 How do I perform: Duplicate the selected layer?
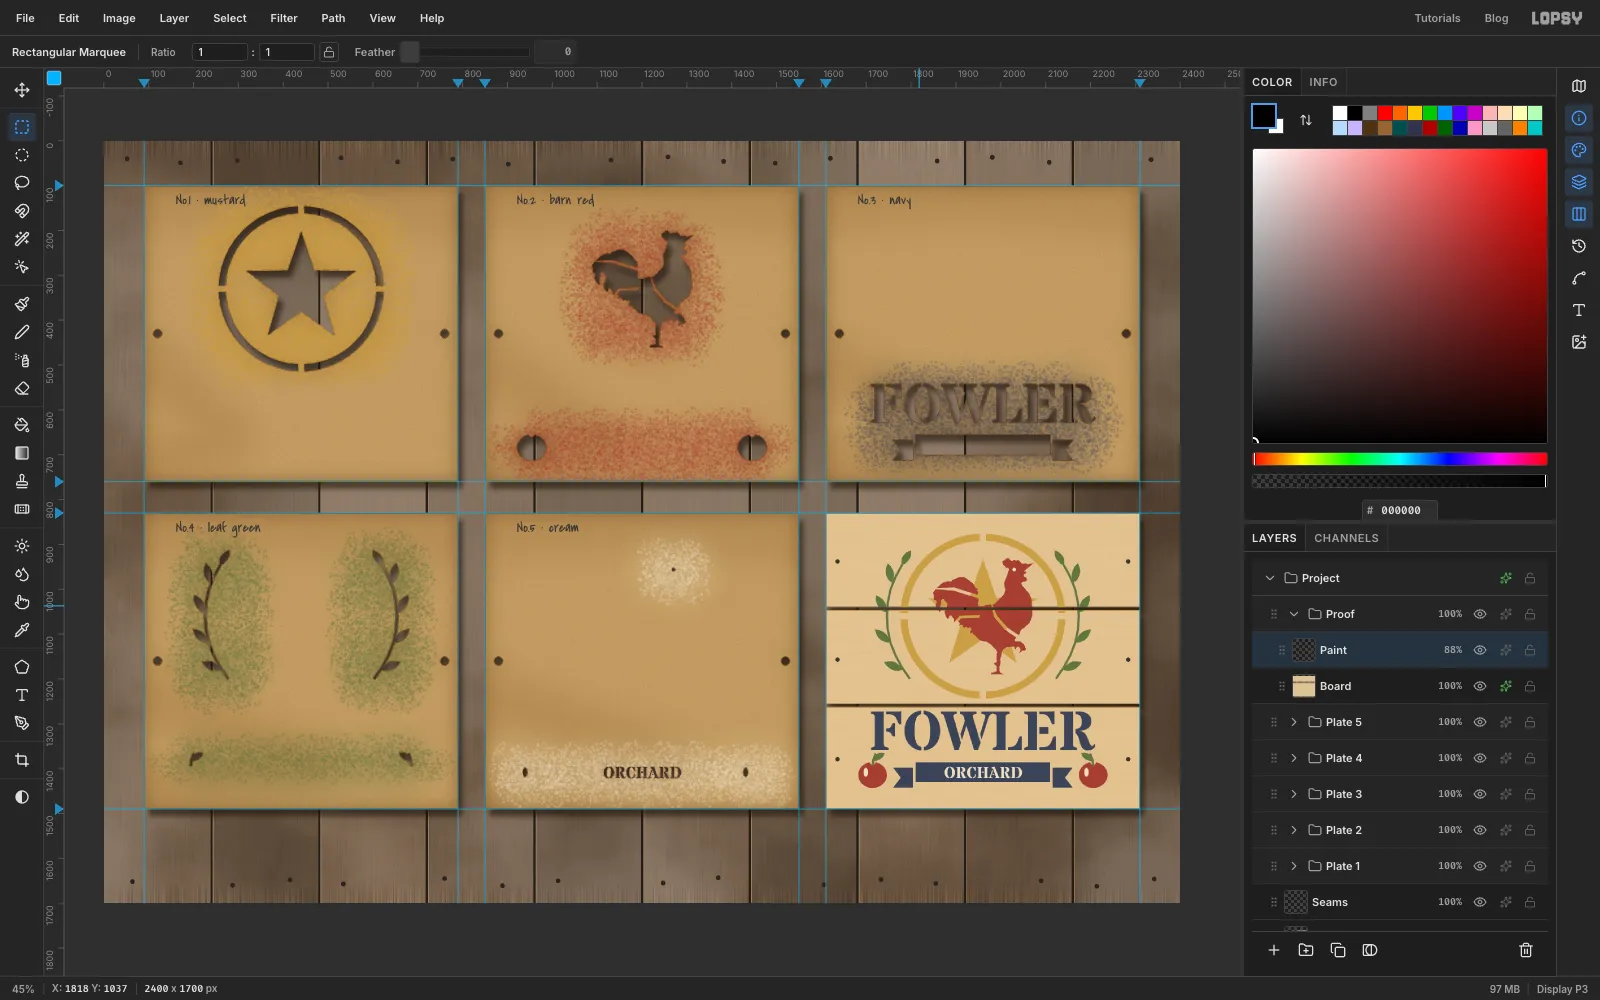point(1338,950)
